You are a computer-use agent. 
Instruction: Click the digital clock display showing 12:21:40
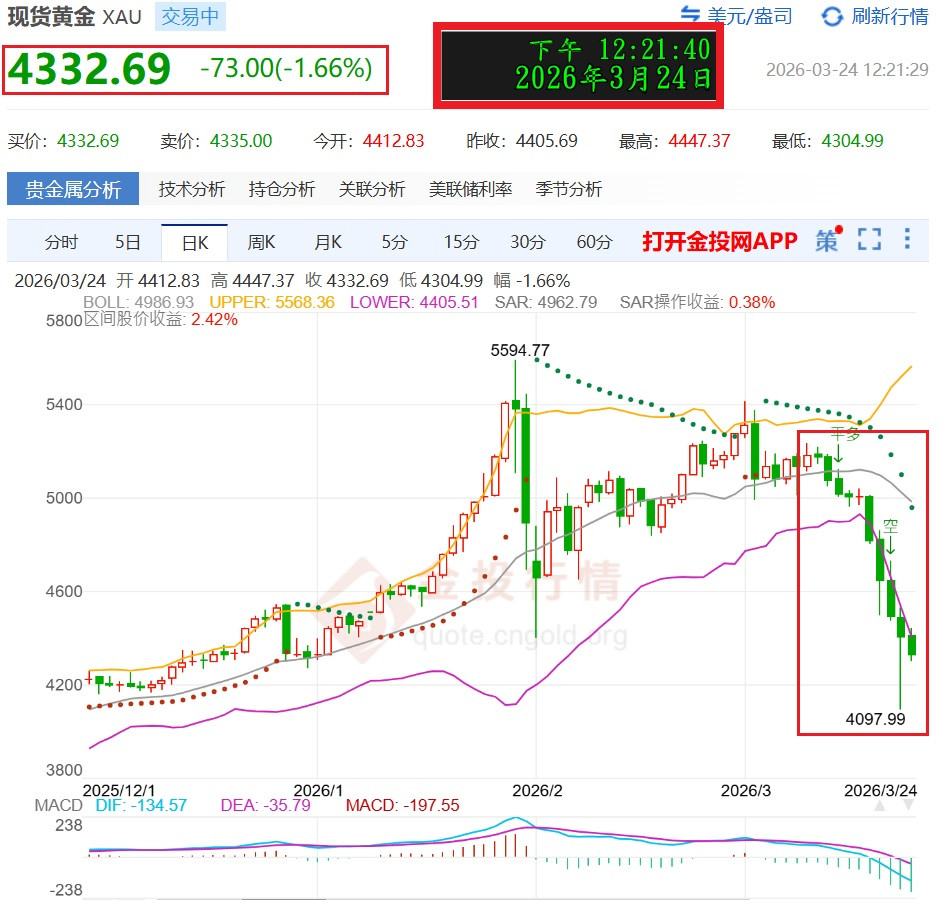(x=579, y=65)
